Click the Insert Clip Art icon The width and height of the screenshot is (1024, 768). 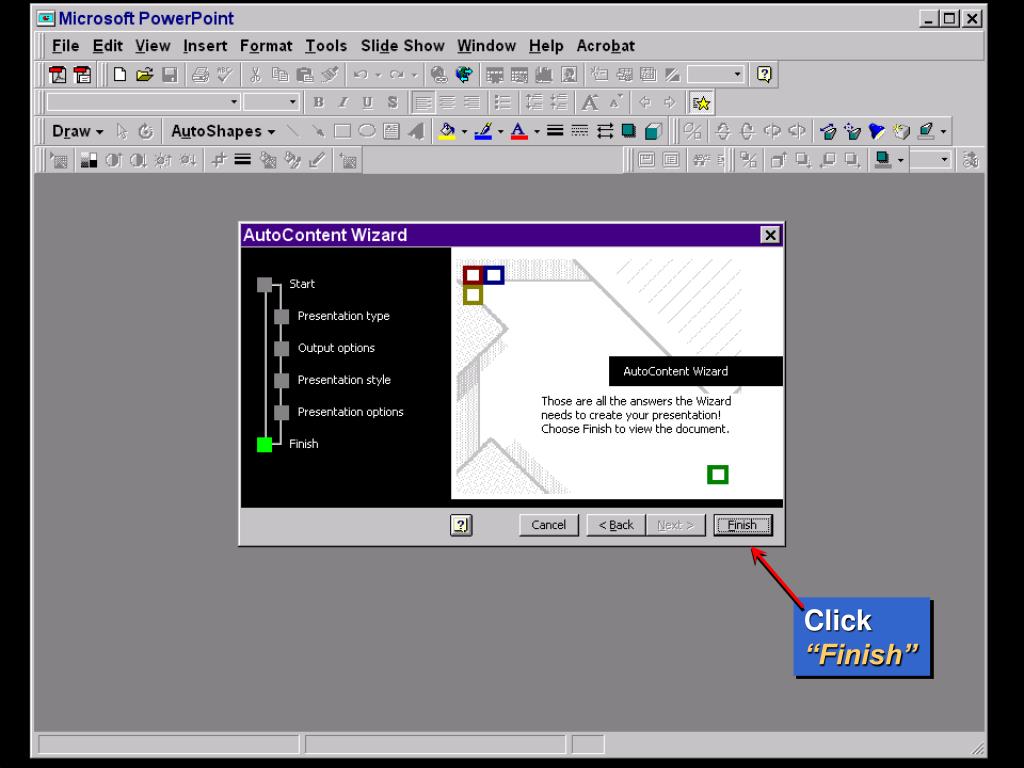(x=569, y=74)
